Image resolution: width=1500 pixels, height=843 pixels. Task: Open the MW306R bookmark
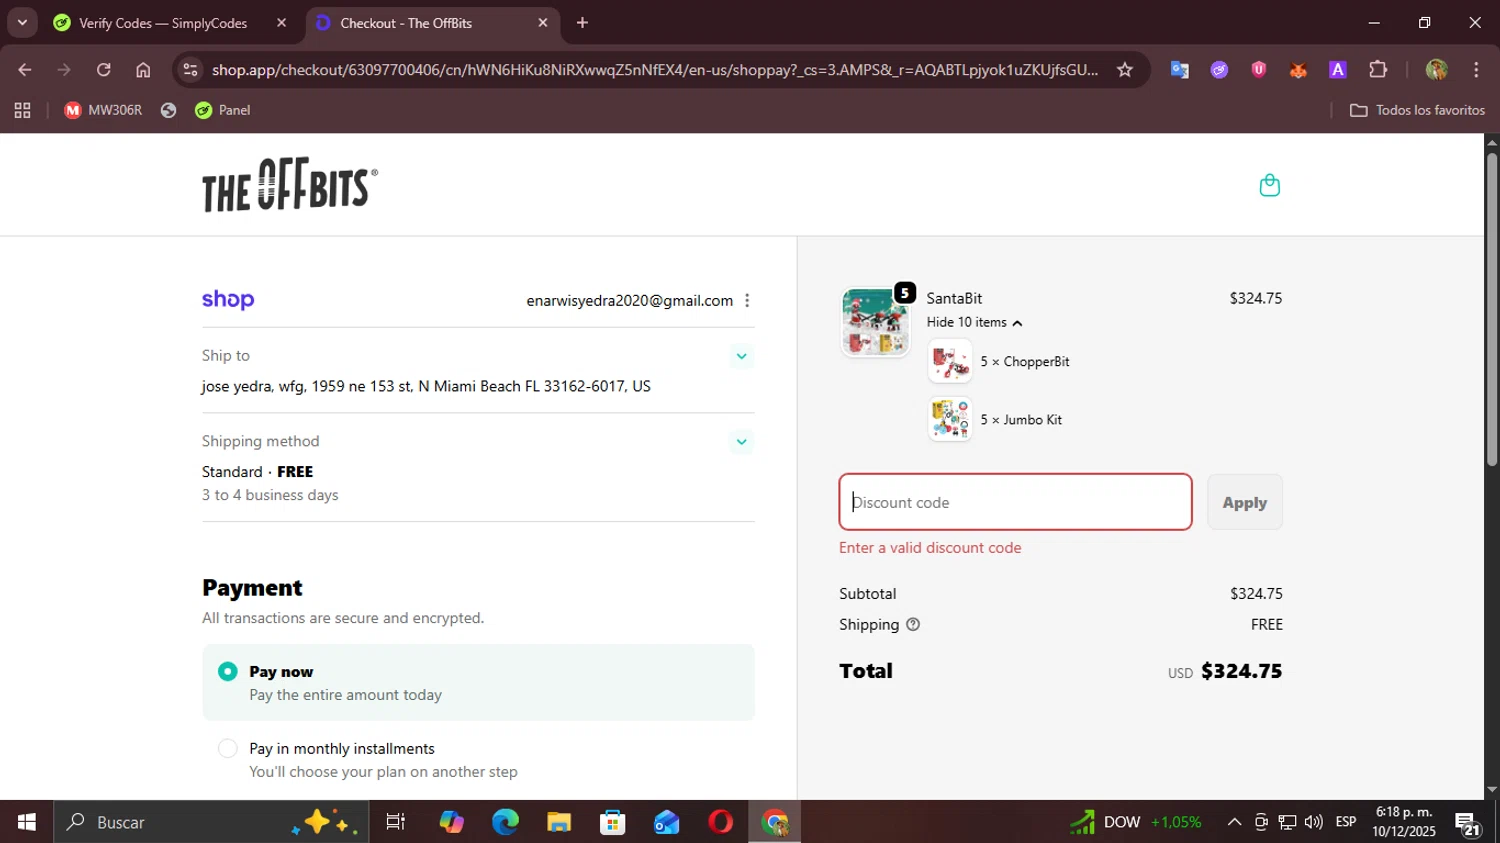103,110
